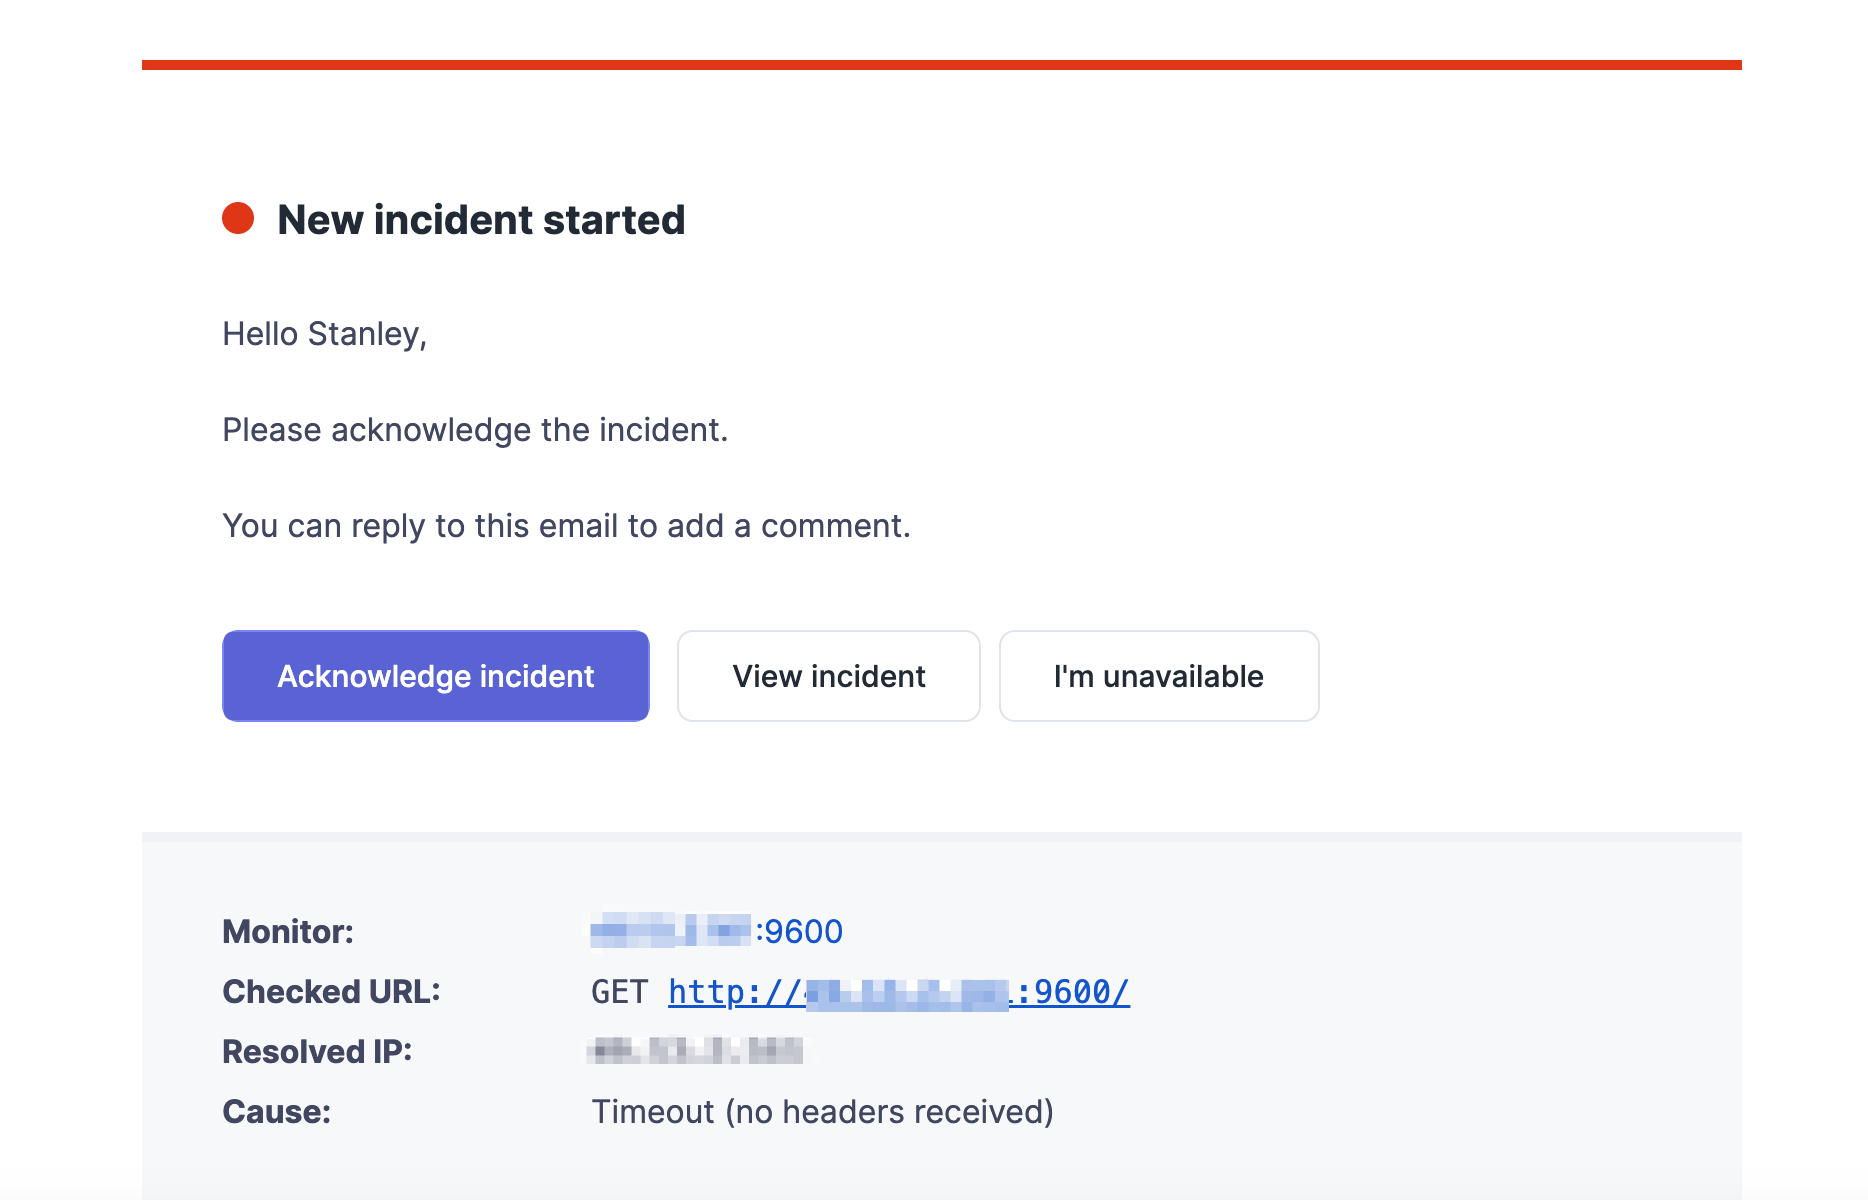
Task: Click the 'Hello Stanley,' greeting text
Action: (324, 334)
